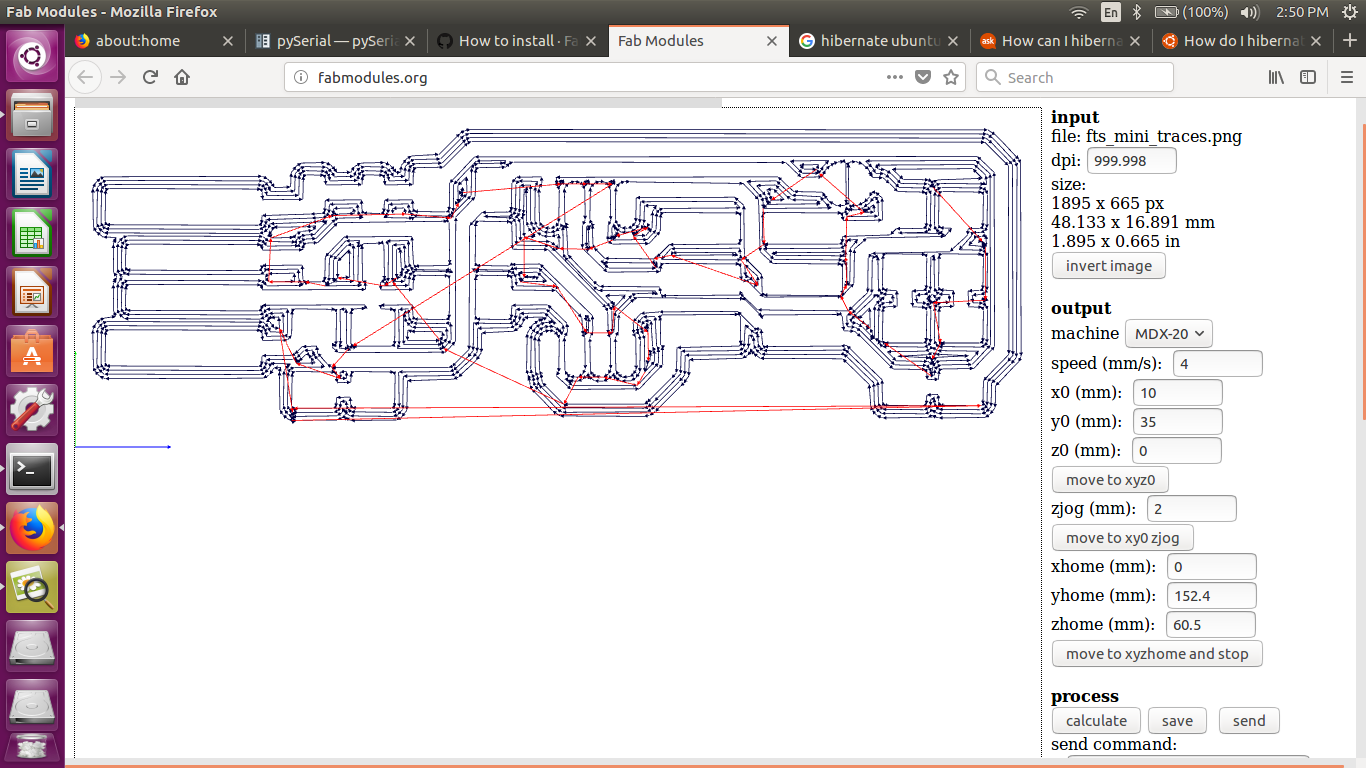1366x768 pixels.
Task: Click the x0 (mm) input field
Action: point(1178,393)
